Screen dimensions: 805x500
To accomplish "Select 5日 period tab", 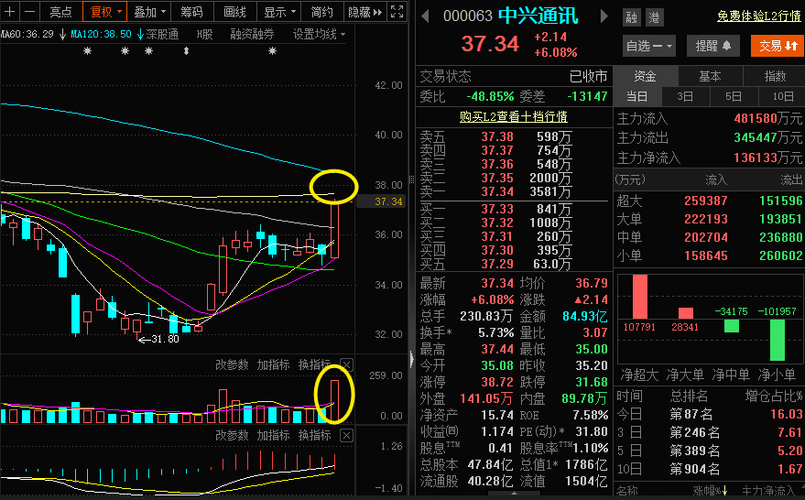I will (x=734, y=96).
